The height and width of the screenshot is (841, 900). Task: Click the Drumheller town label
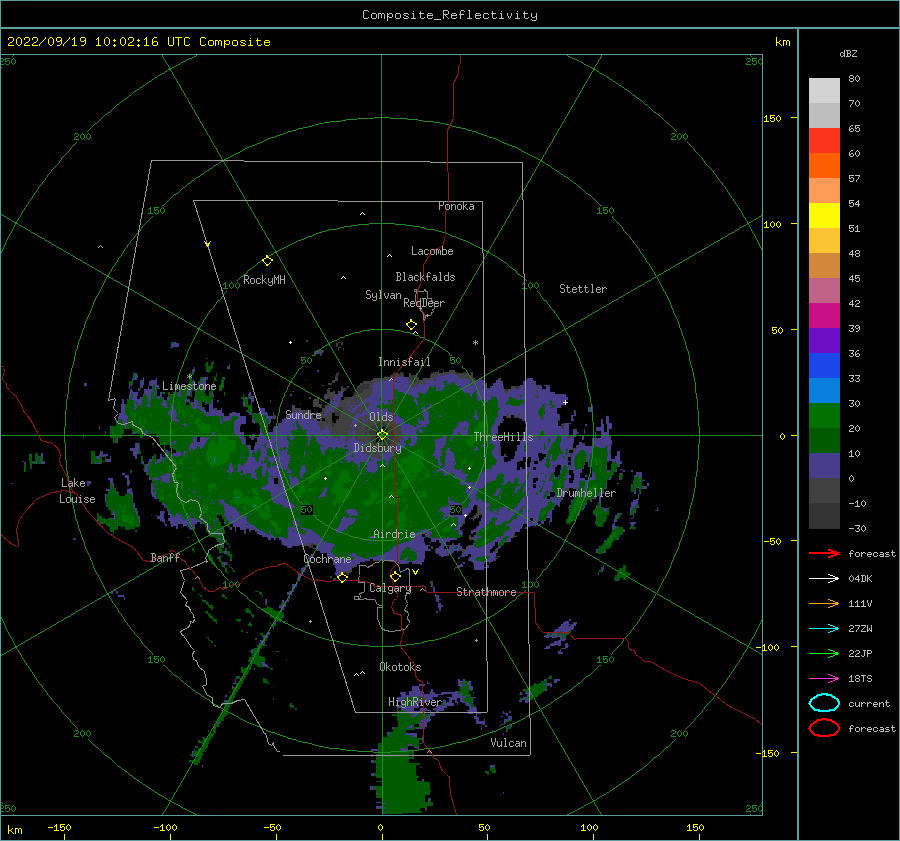[x=586, y=493]
